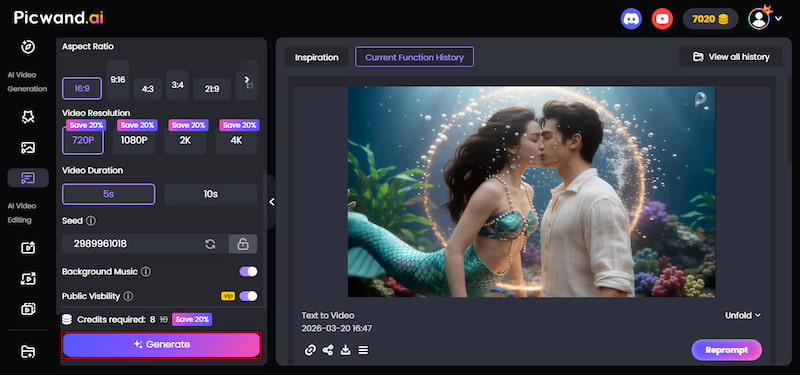Viewport: 800px width, 375px height.
Task: Click the Generate button
Action: coord(161,345)
